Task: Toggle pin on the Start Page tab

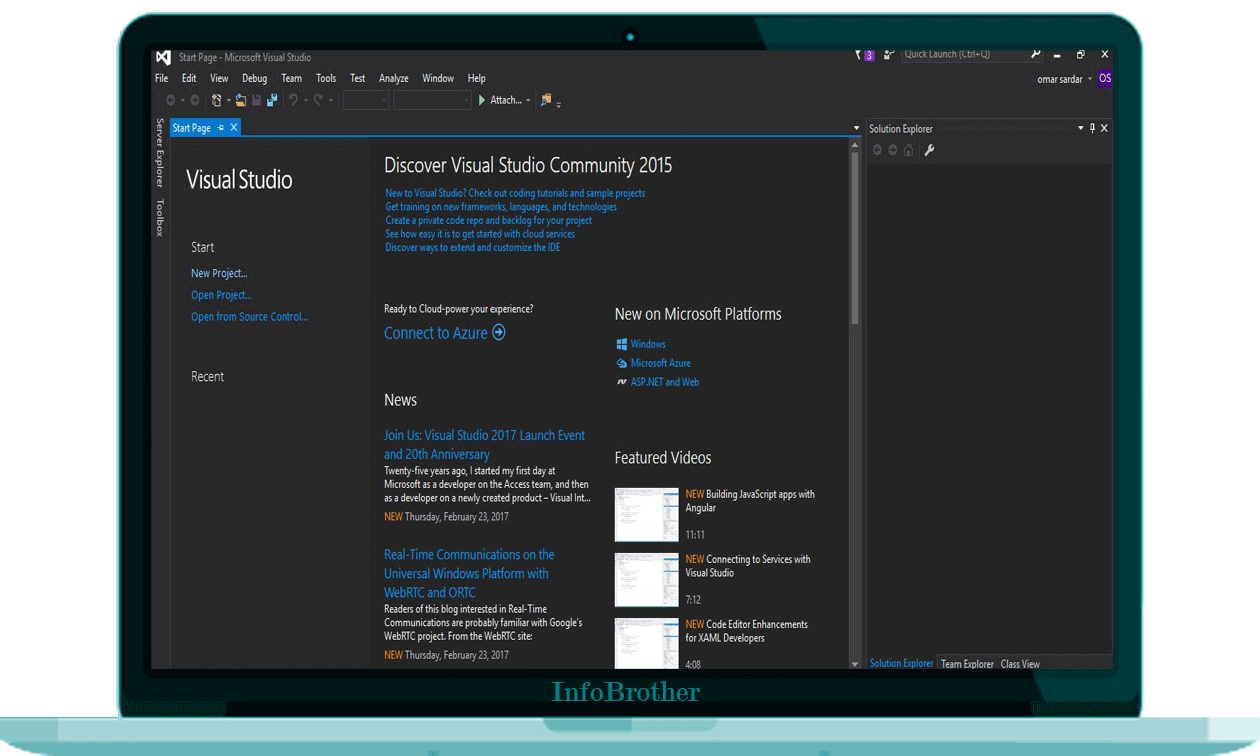Action: click(221, 128)
